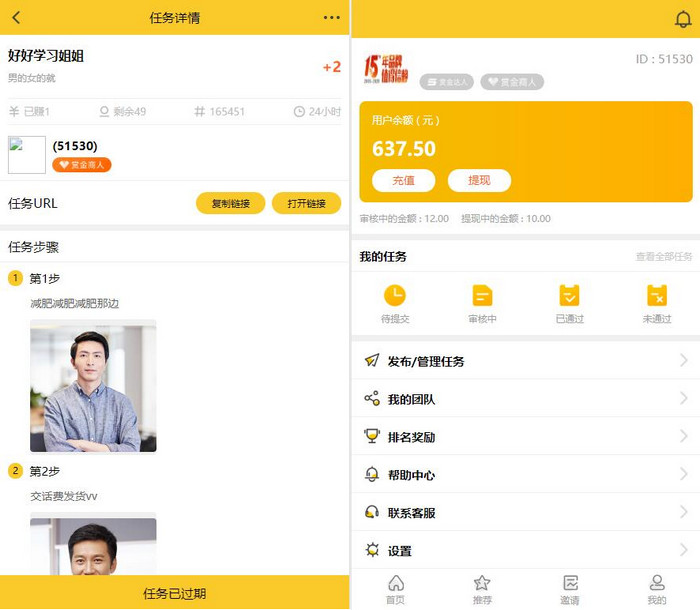The width and height of the screenshot is (700, 610).
Task: Click the 任务已过期 bottom bar button
Action: point(175,593)
